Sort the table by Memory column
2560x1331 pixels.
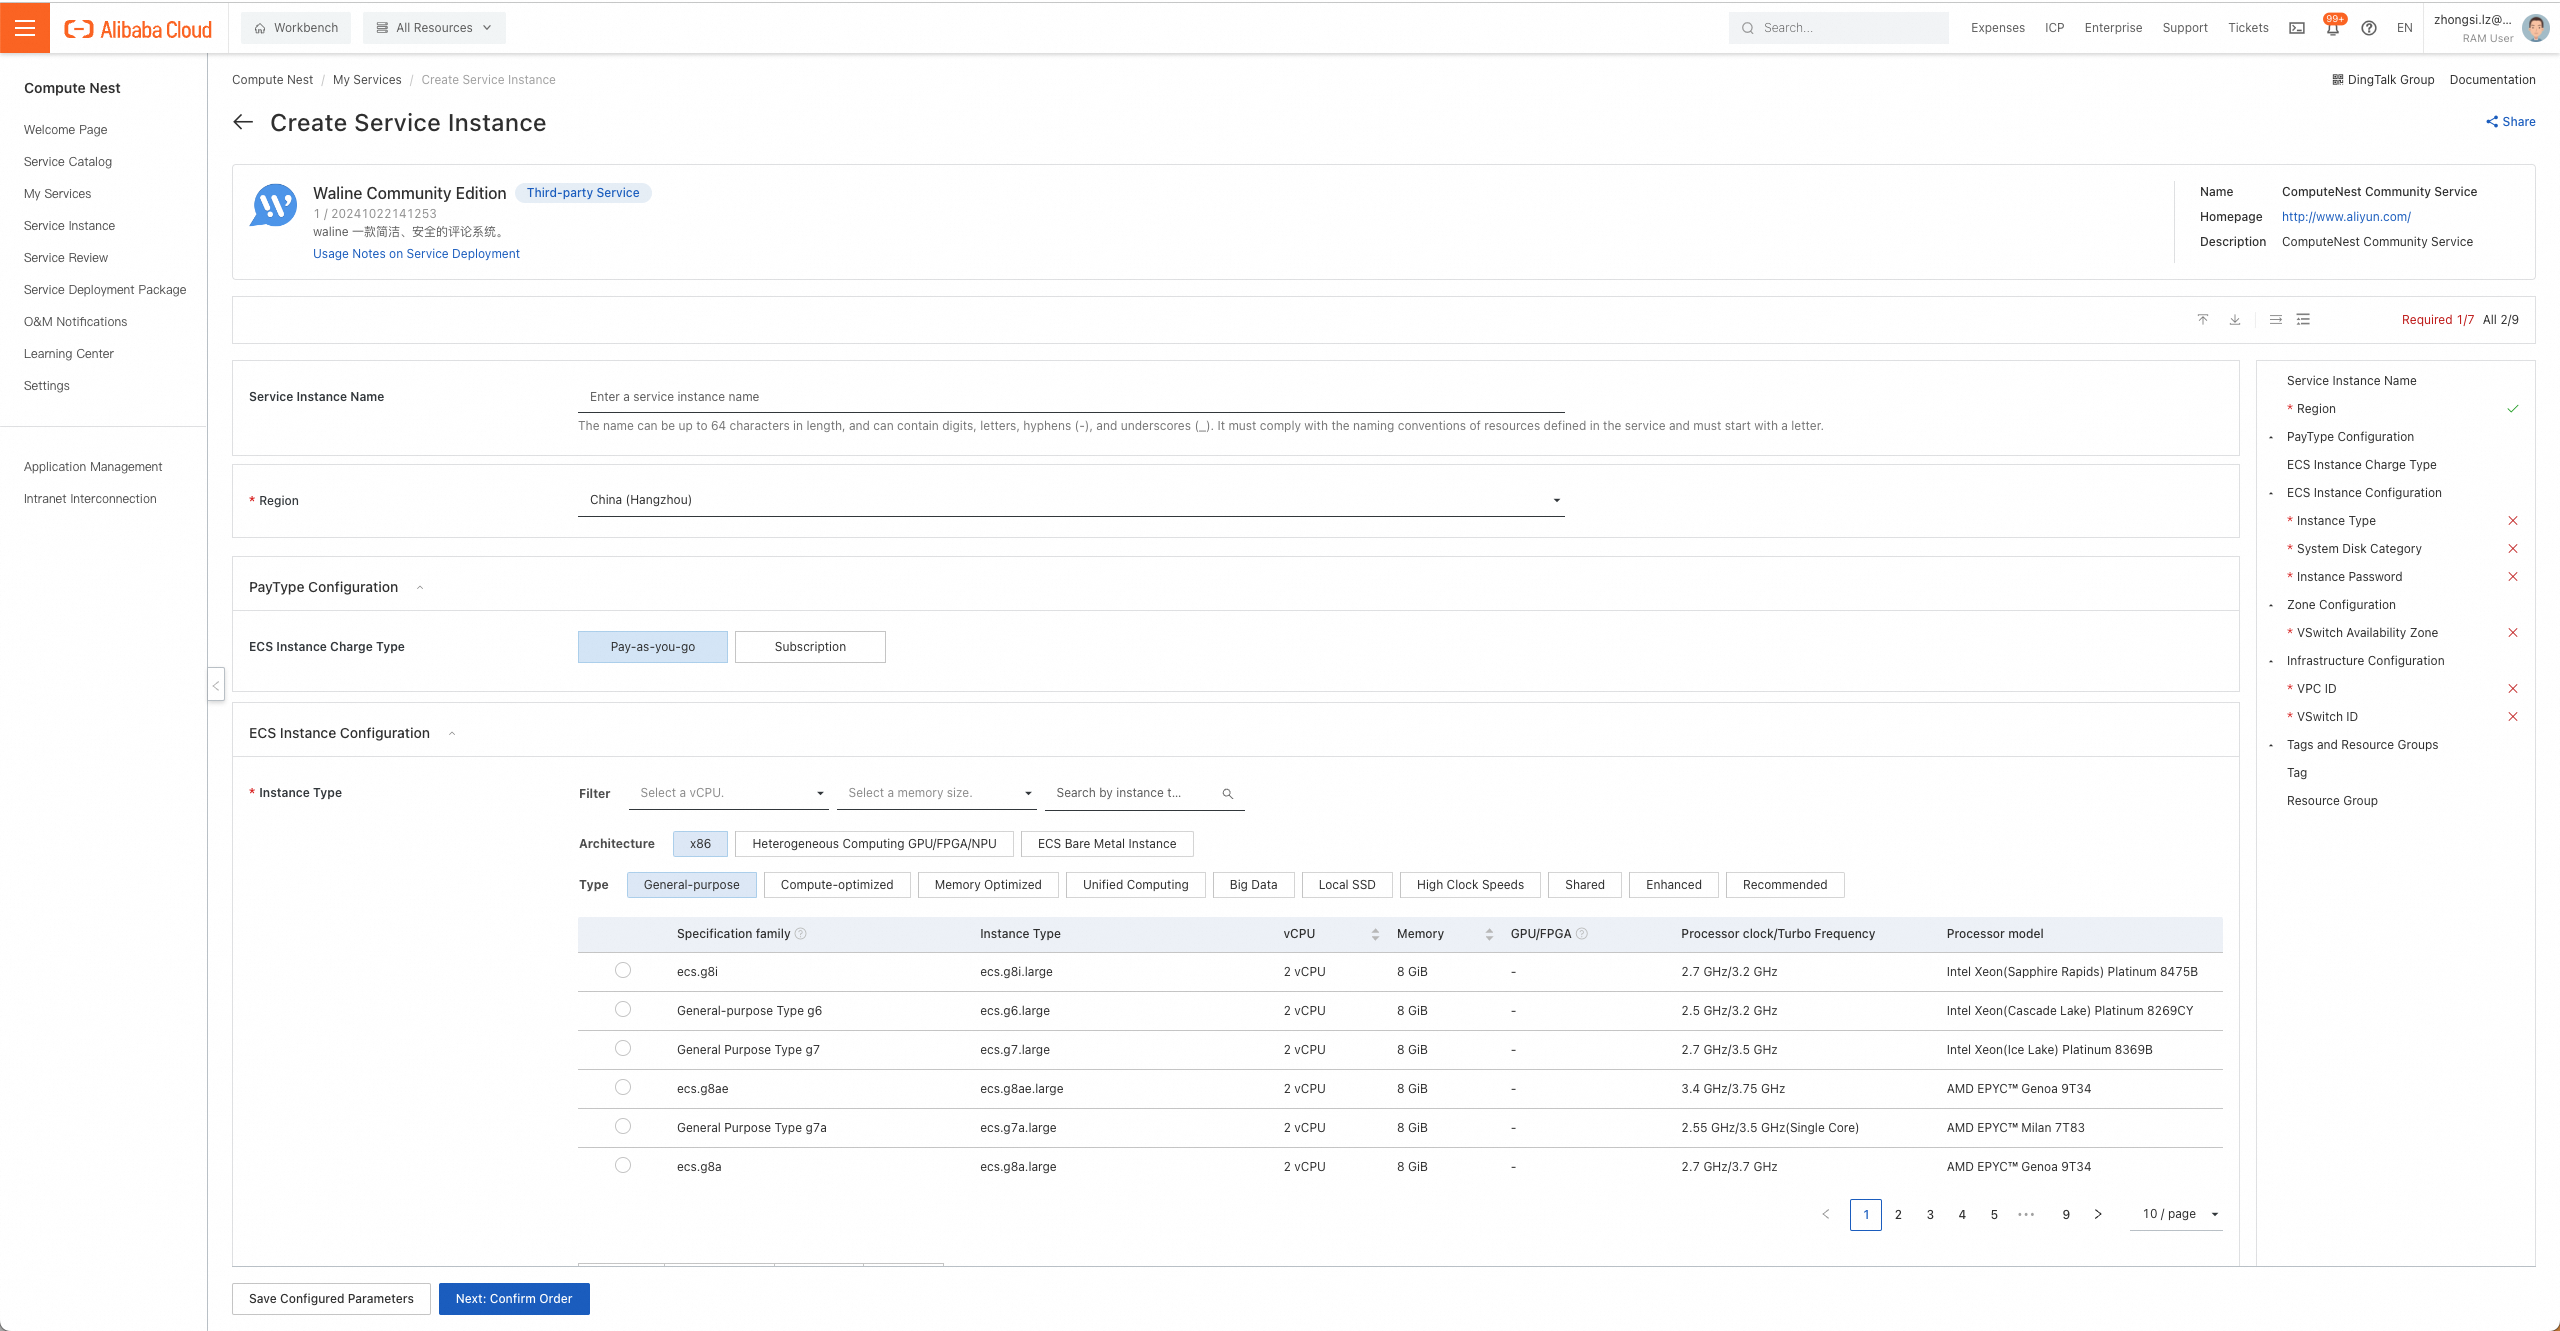[x=1489, y=934]
